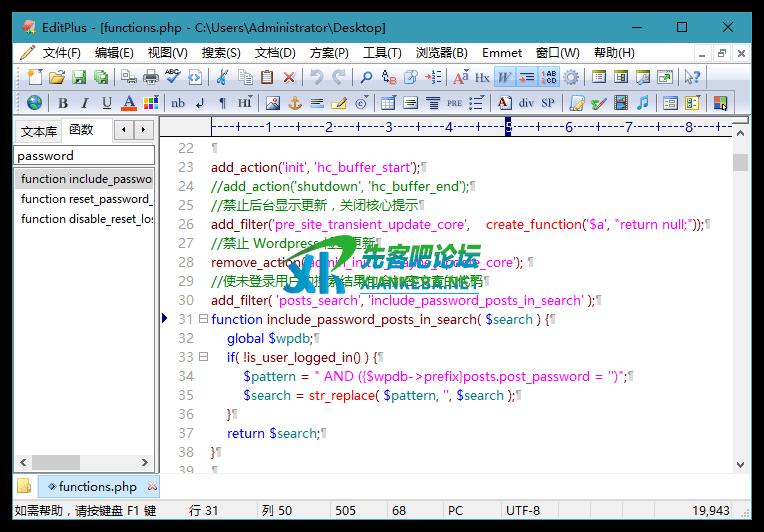Click the music note icon
Screen dimensions: 764x532
(x=643, y=103)
